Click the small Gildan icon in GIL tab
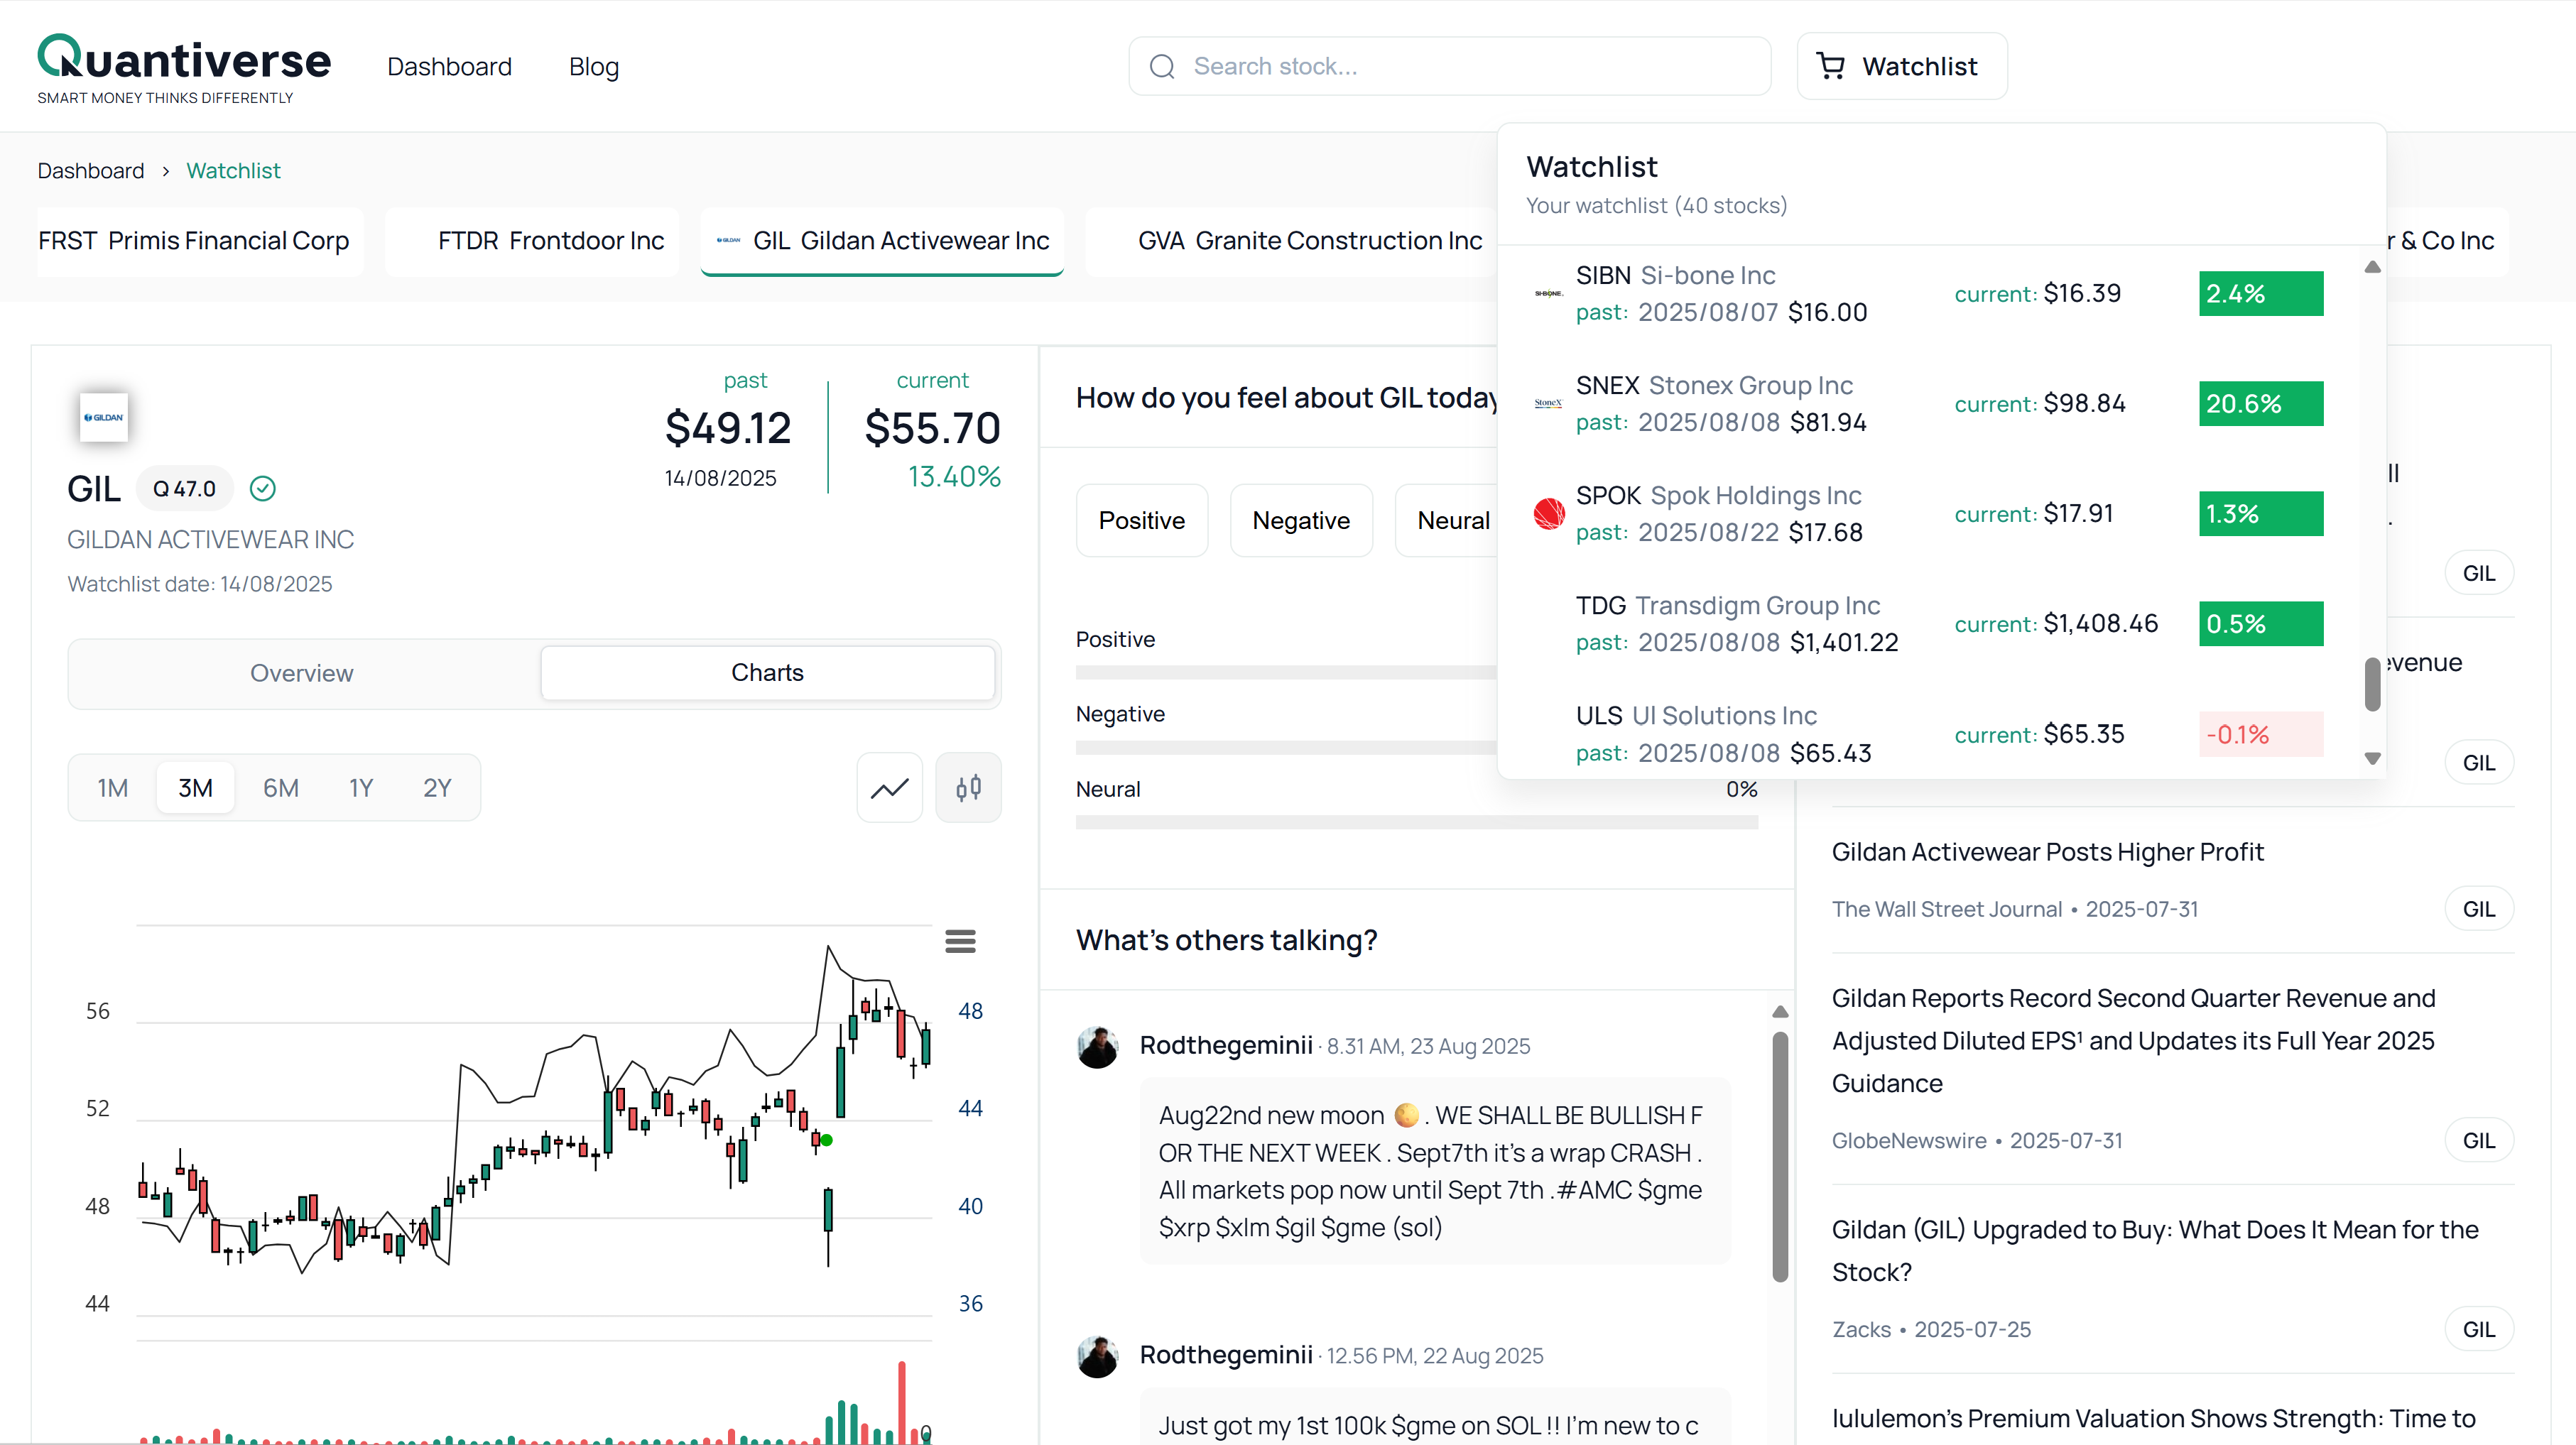 point(729,240)
